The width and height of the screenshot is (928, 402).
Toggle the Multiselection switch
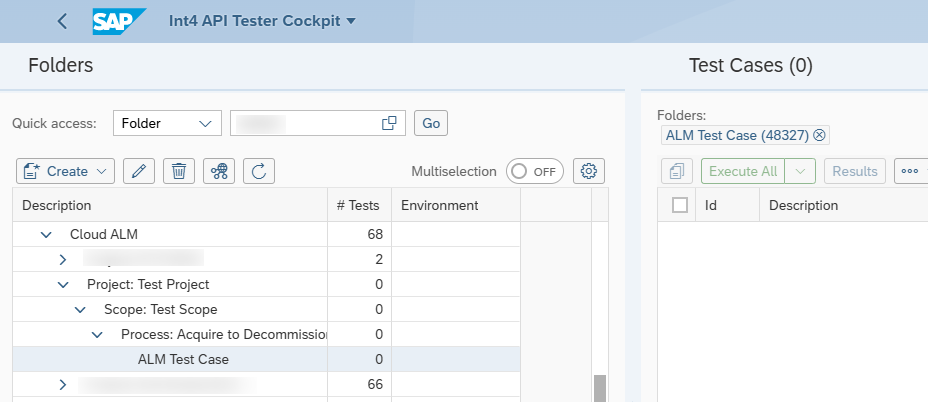[534, 171]
